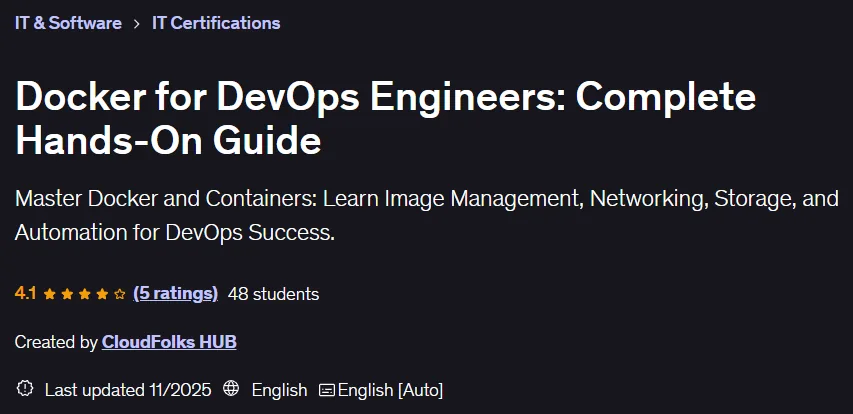Open the CloudFolks HUB instructor link
The width and height of the screenshot is (853, 414).
169,342
